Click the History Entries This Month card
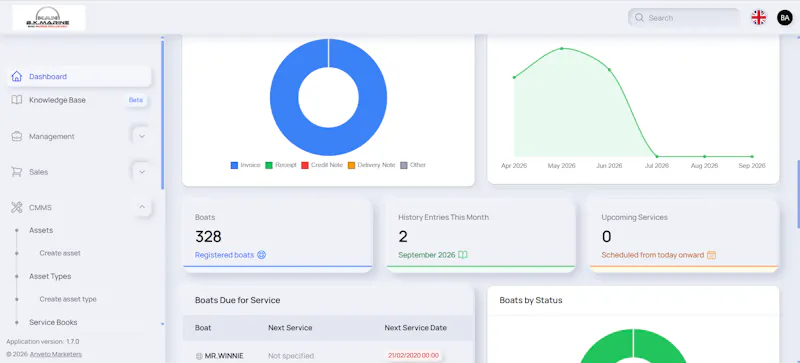This screenshot has height=363, width=800. click(481, 236)
